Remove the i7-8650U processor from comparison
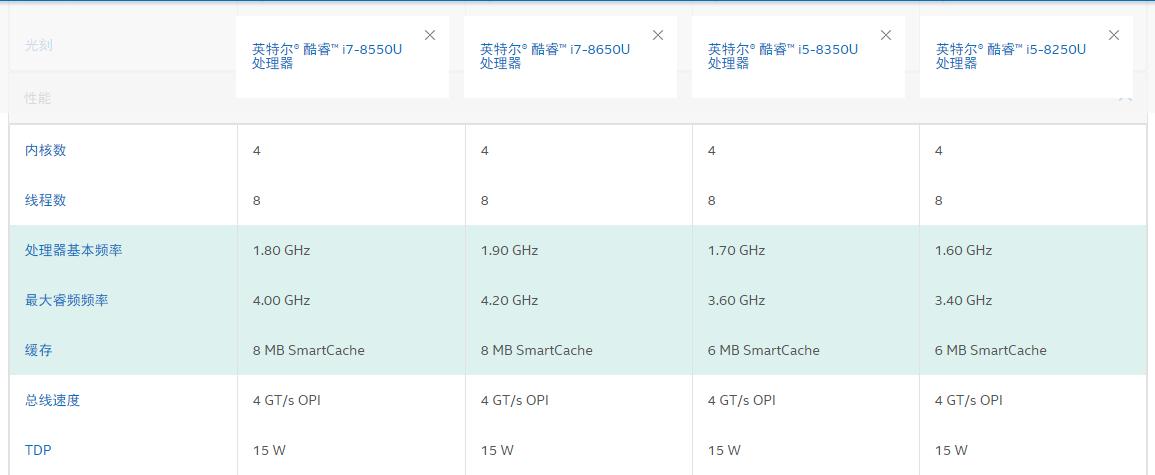 pos(658,35)
